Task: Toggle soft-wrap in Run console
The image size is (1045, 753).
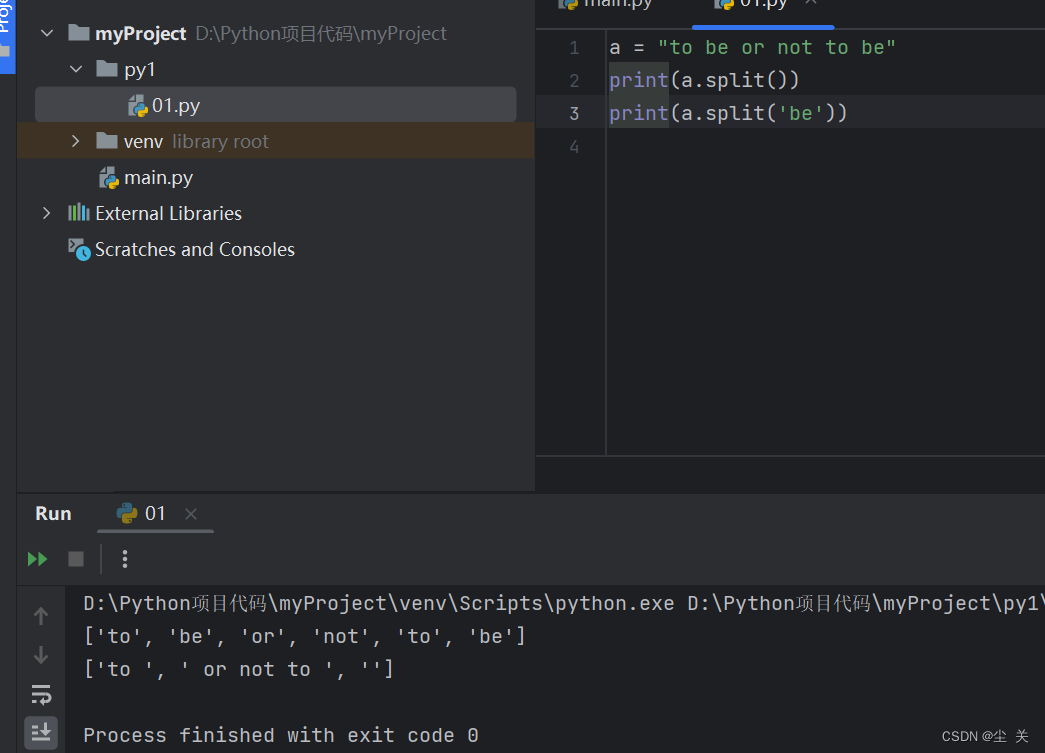Action: [41, 694]
